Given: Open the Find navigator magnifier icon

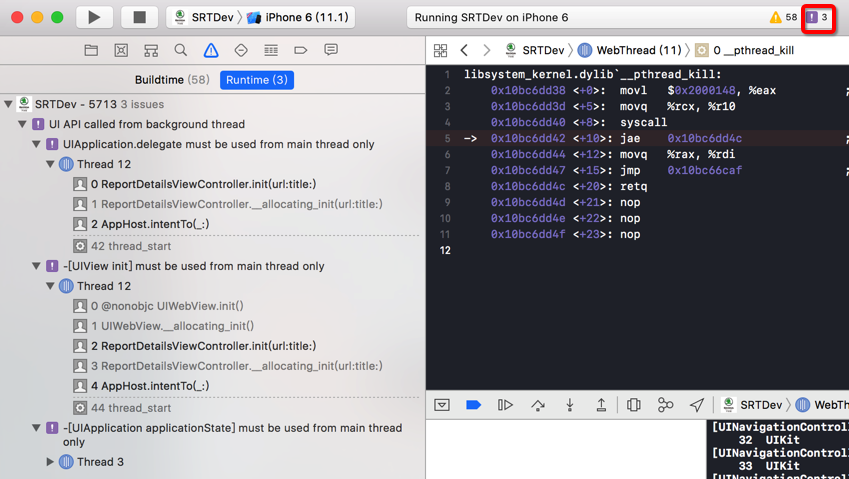Looking at the screenshot, I should pos(181,50).
